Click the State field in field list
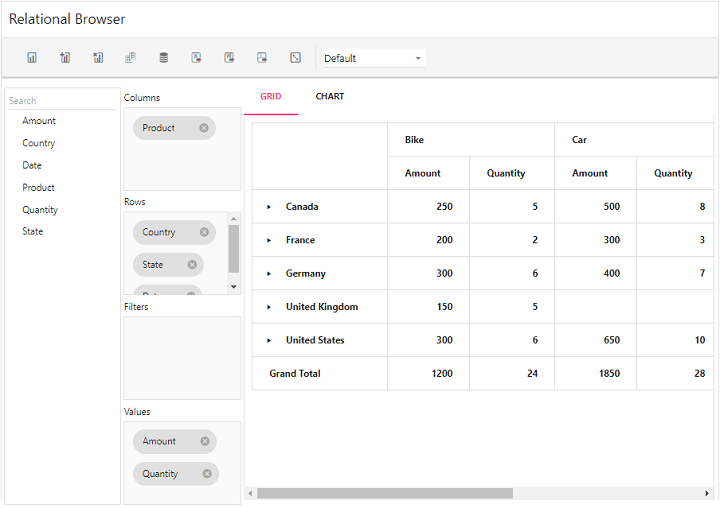720x508 pixels. click(x=33, y=231)
